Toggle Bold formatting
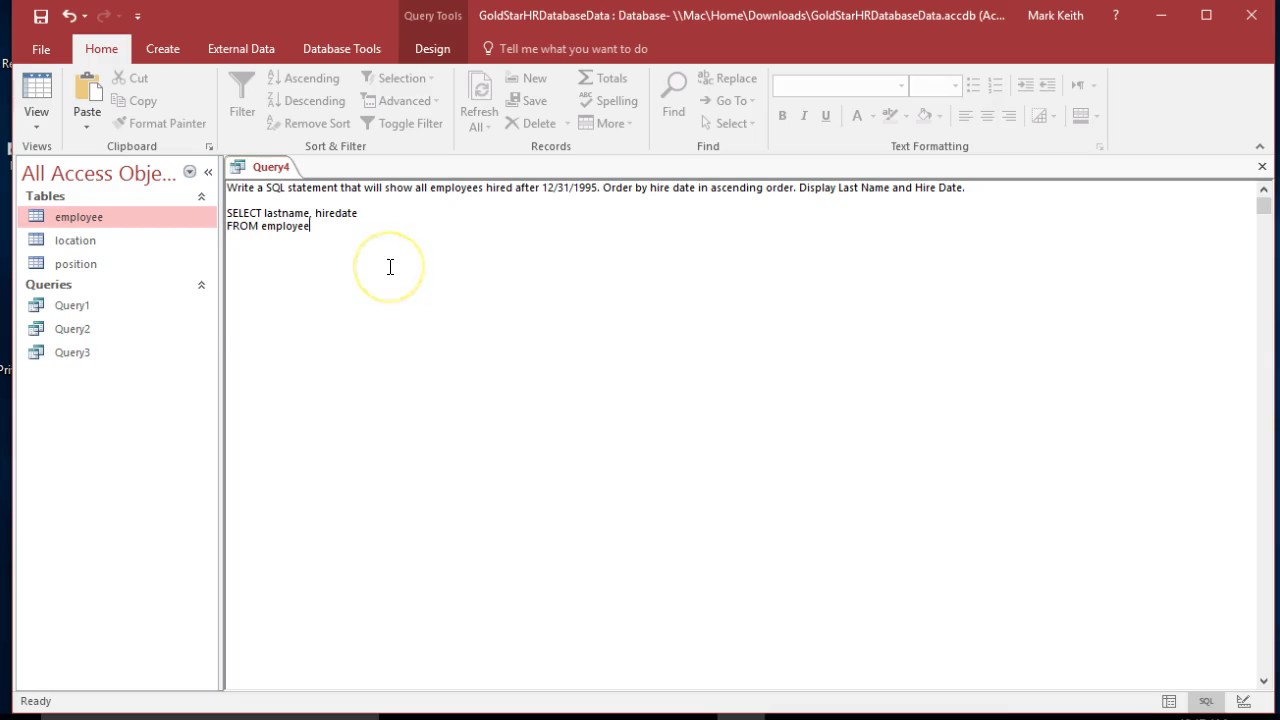Image resolution: width=1280 pixels, height=720 pixels. [782, 116]
